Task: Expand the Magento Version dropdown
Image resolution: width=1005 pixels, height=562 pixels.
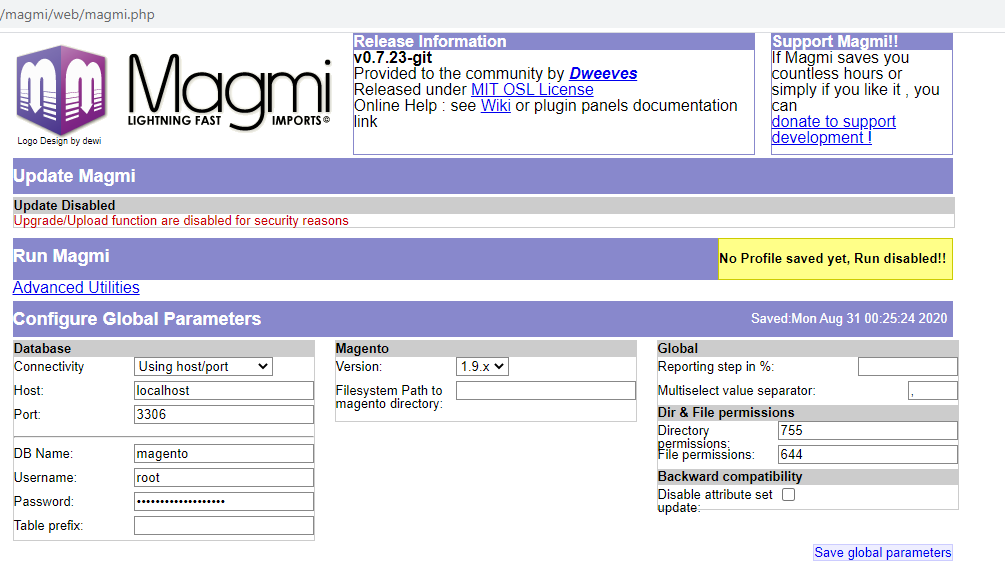Action: point(482,367)
